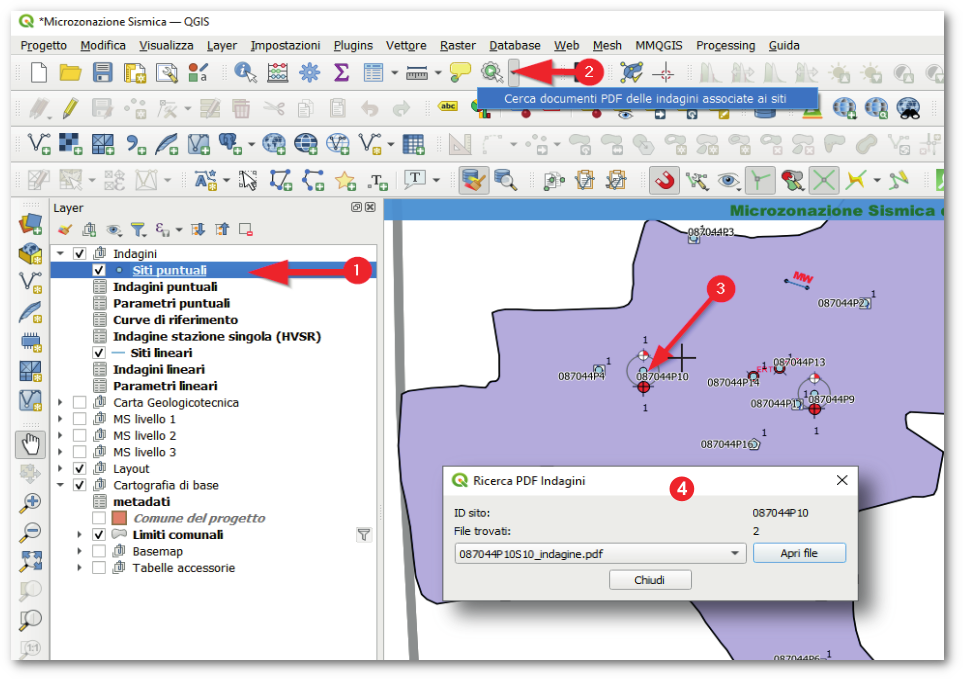This screenshot has height=679, width=963.
Task: Enable the MS livello 3 checkbox
Action: tap(79, 452)
